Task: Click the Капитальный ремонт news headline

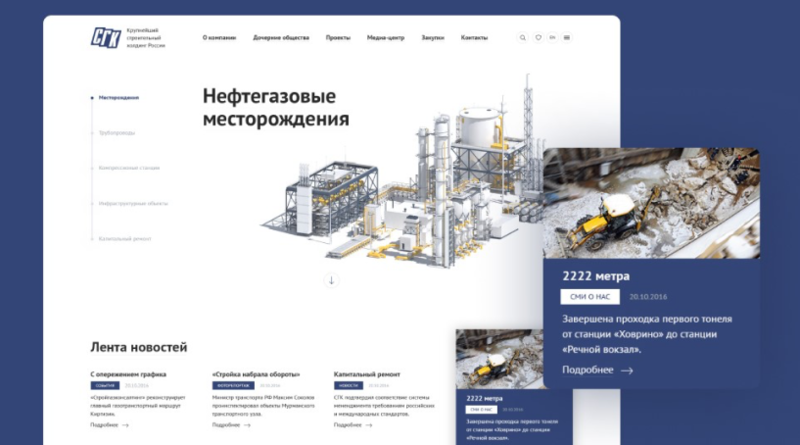Action: click(367, 374)
